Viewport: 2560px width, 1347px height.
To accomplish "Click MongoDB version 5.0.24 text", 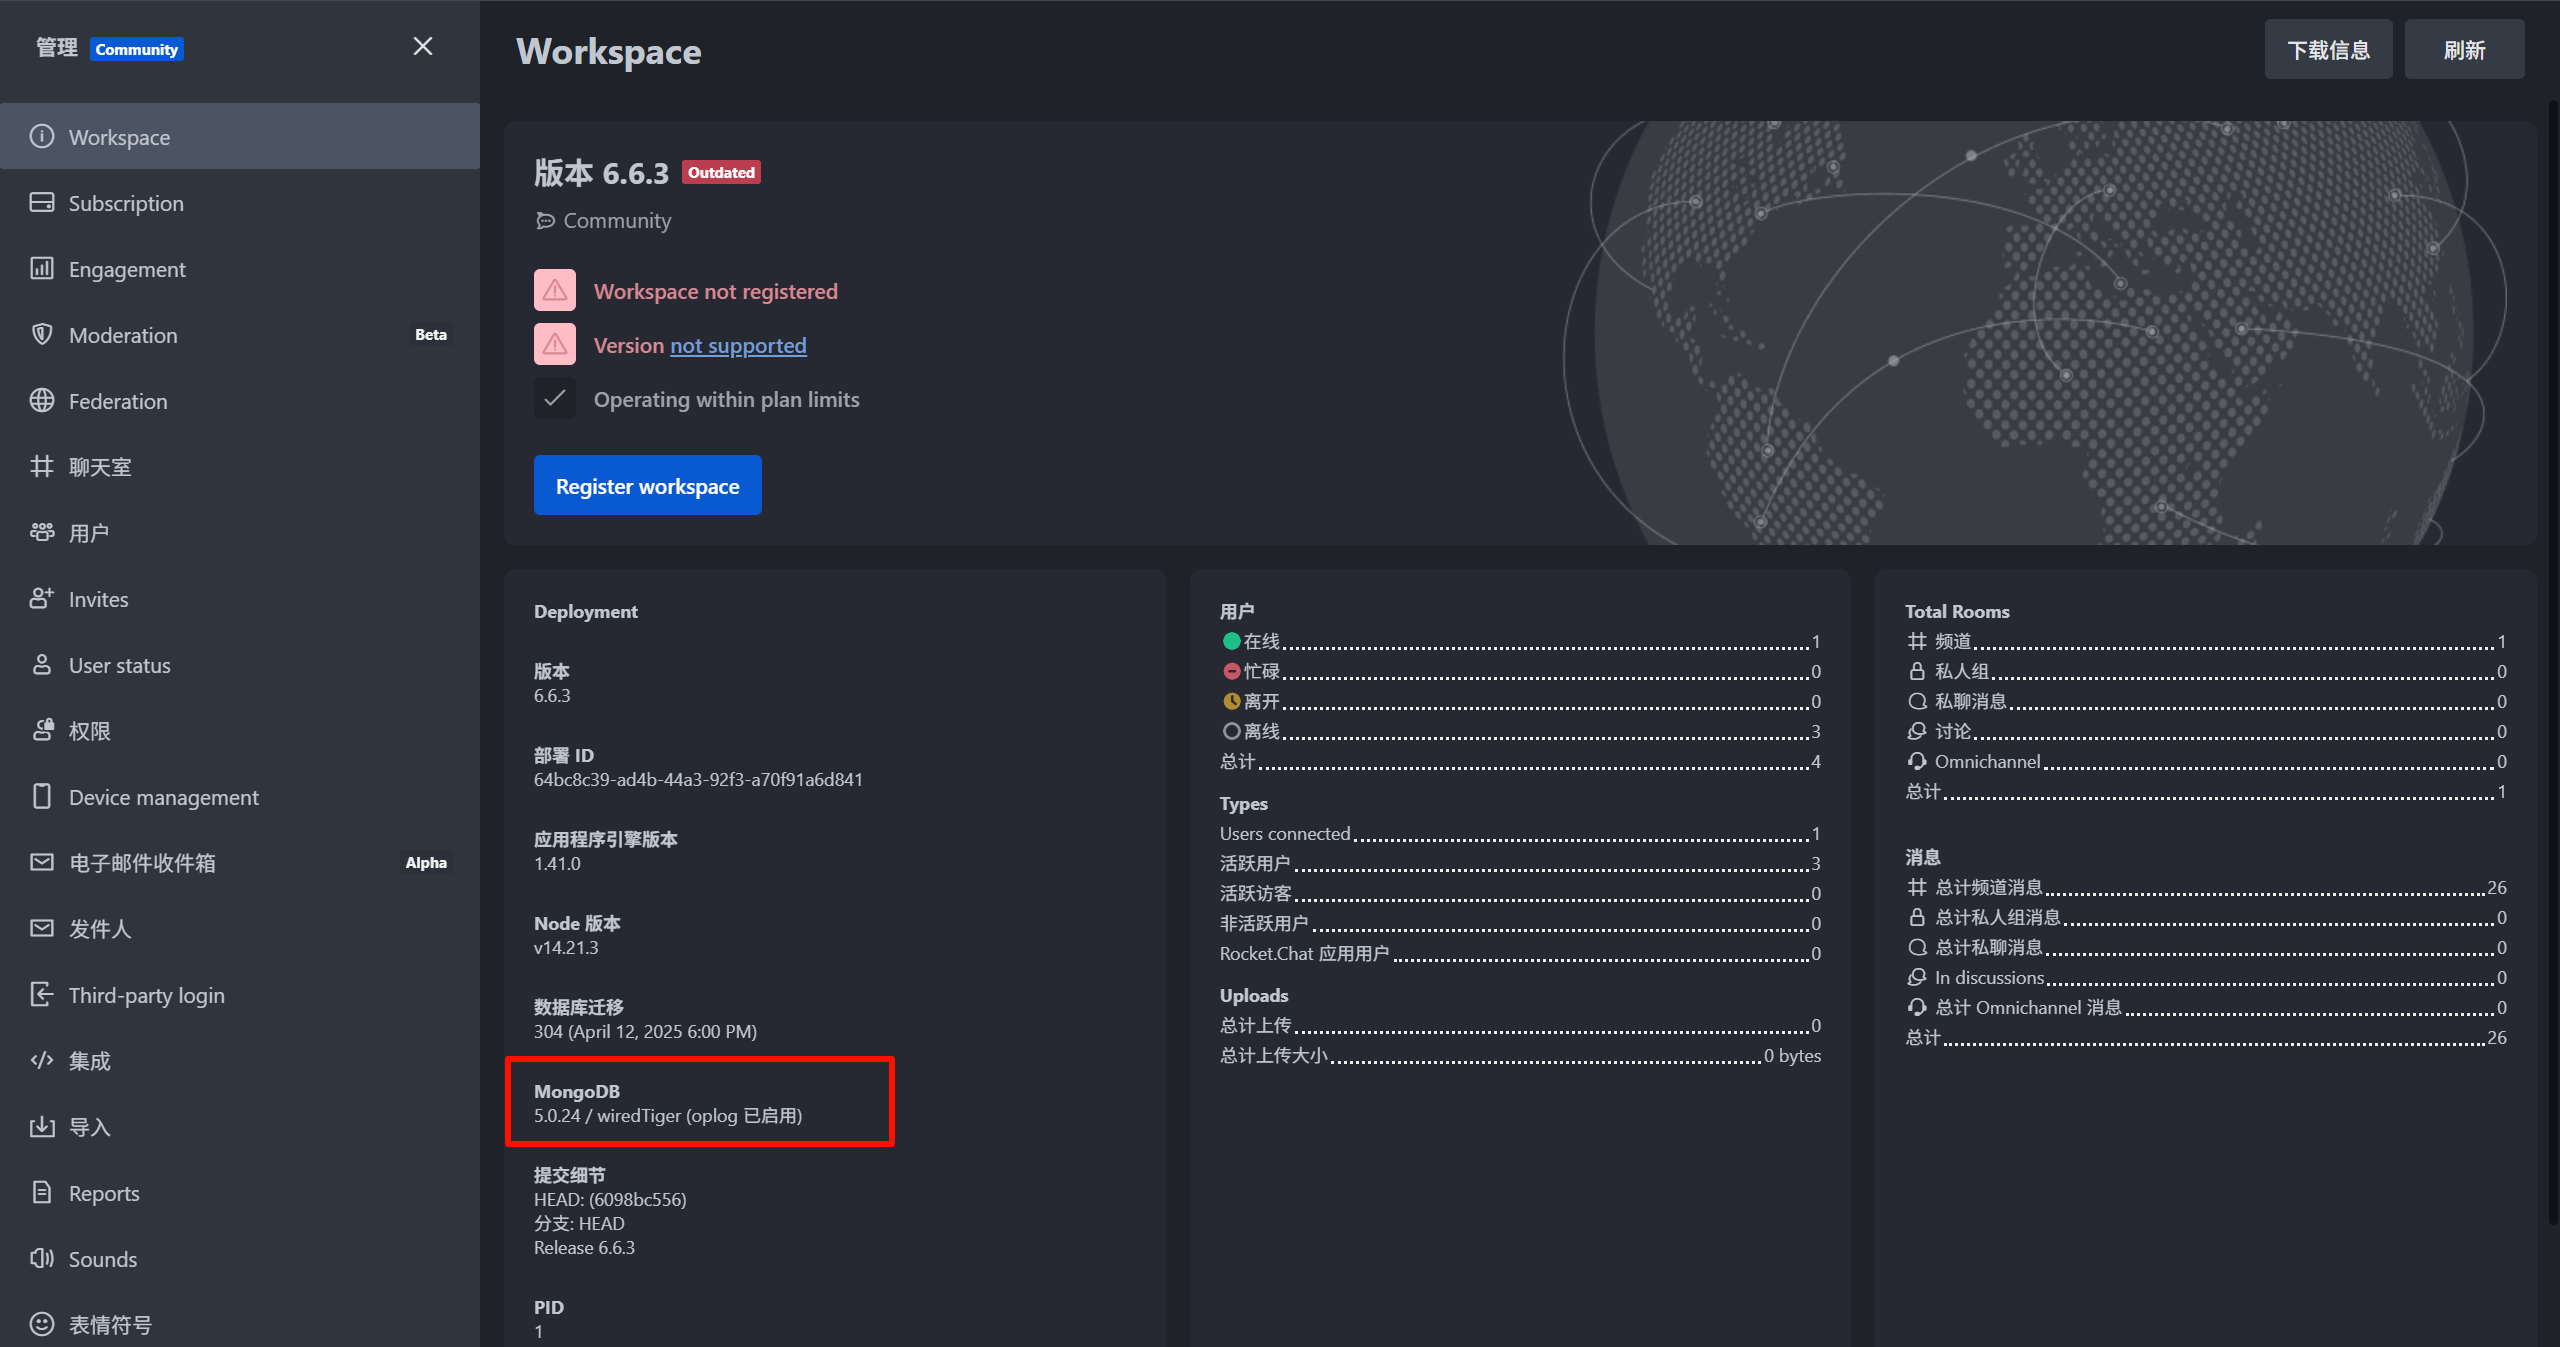I will click(668, 1115).
